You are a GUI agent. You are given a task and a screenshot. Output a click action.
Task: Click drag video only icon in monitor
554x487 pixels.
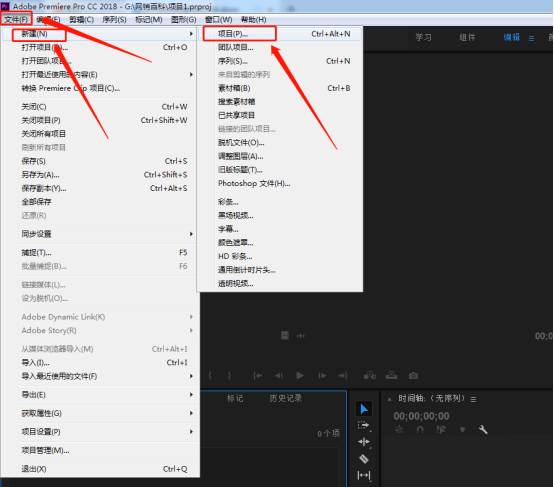point(285,335)
